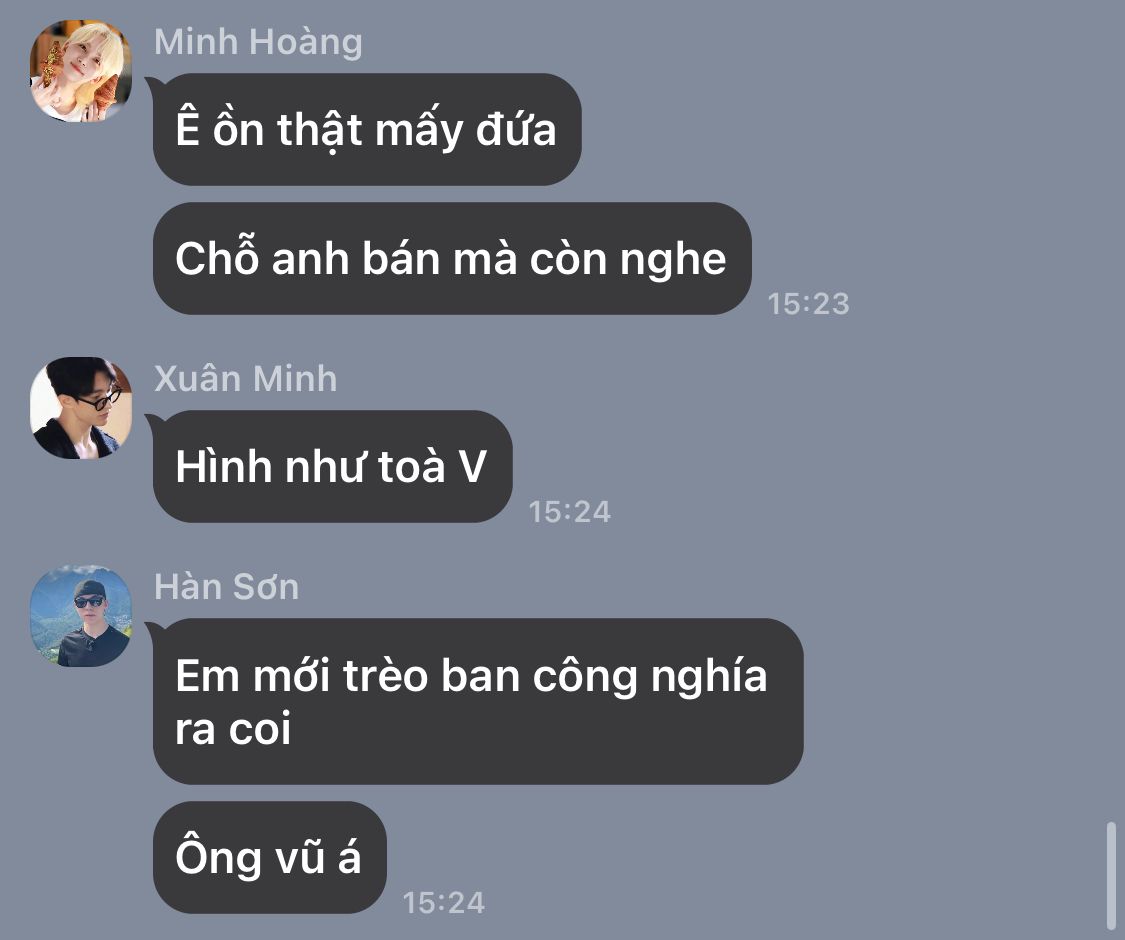This screenshot has width=1125, height=940.
Task: Tap the message 'Ông vũ á'
Action: point(270,857)
